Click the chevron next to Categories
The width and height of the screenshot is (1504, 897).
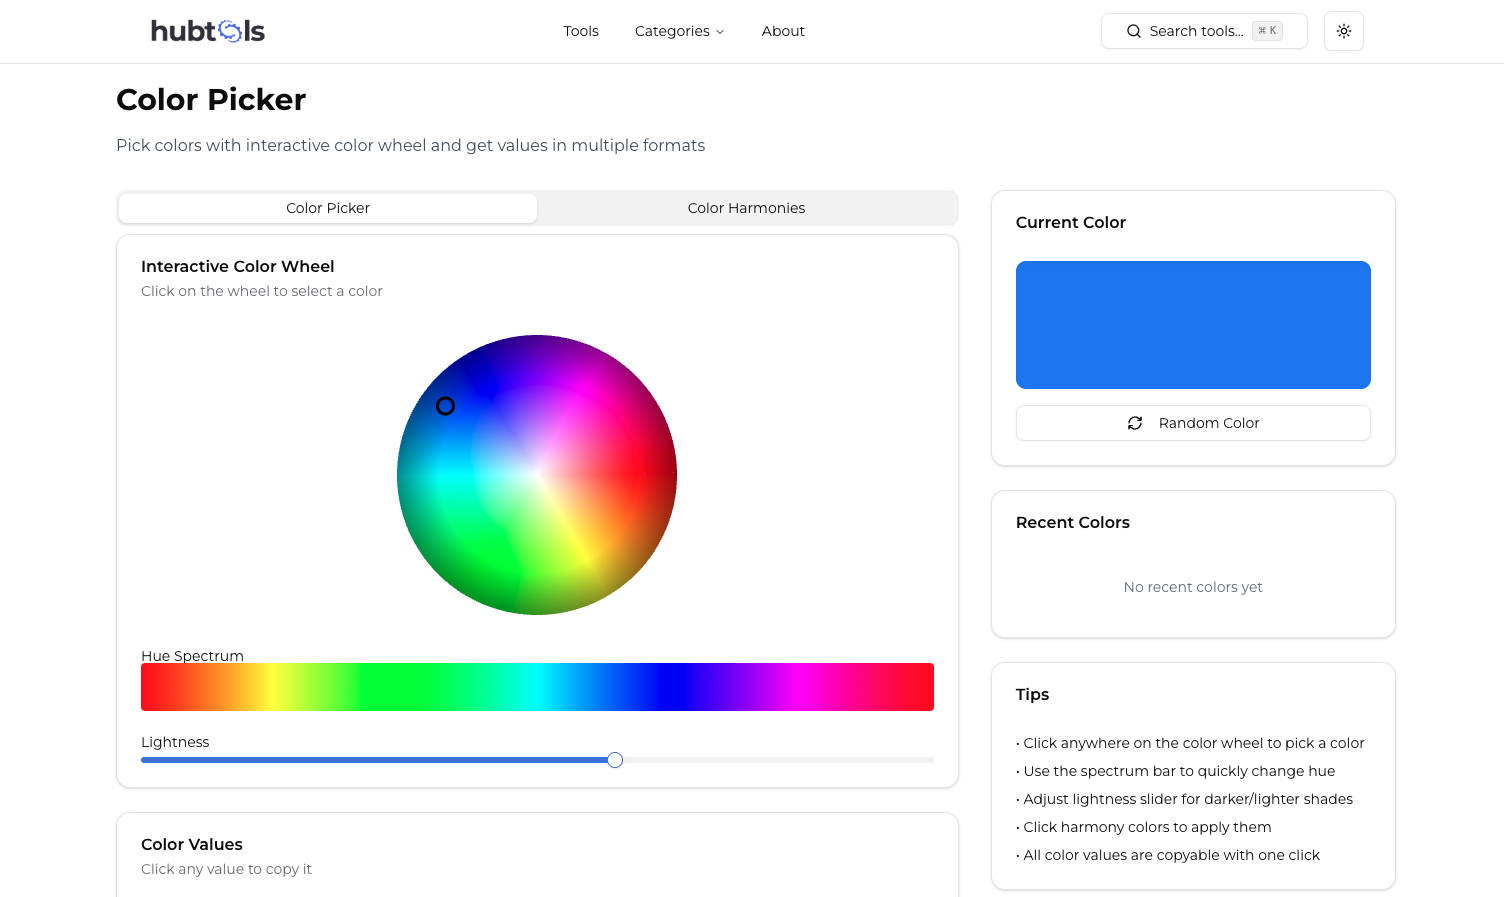(x=720, y=32)
